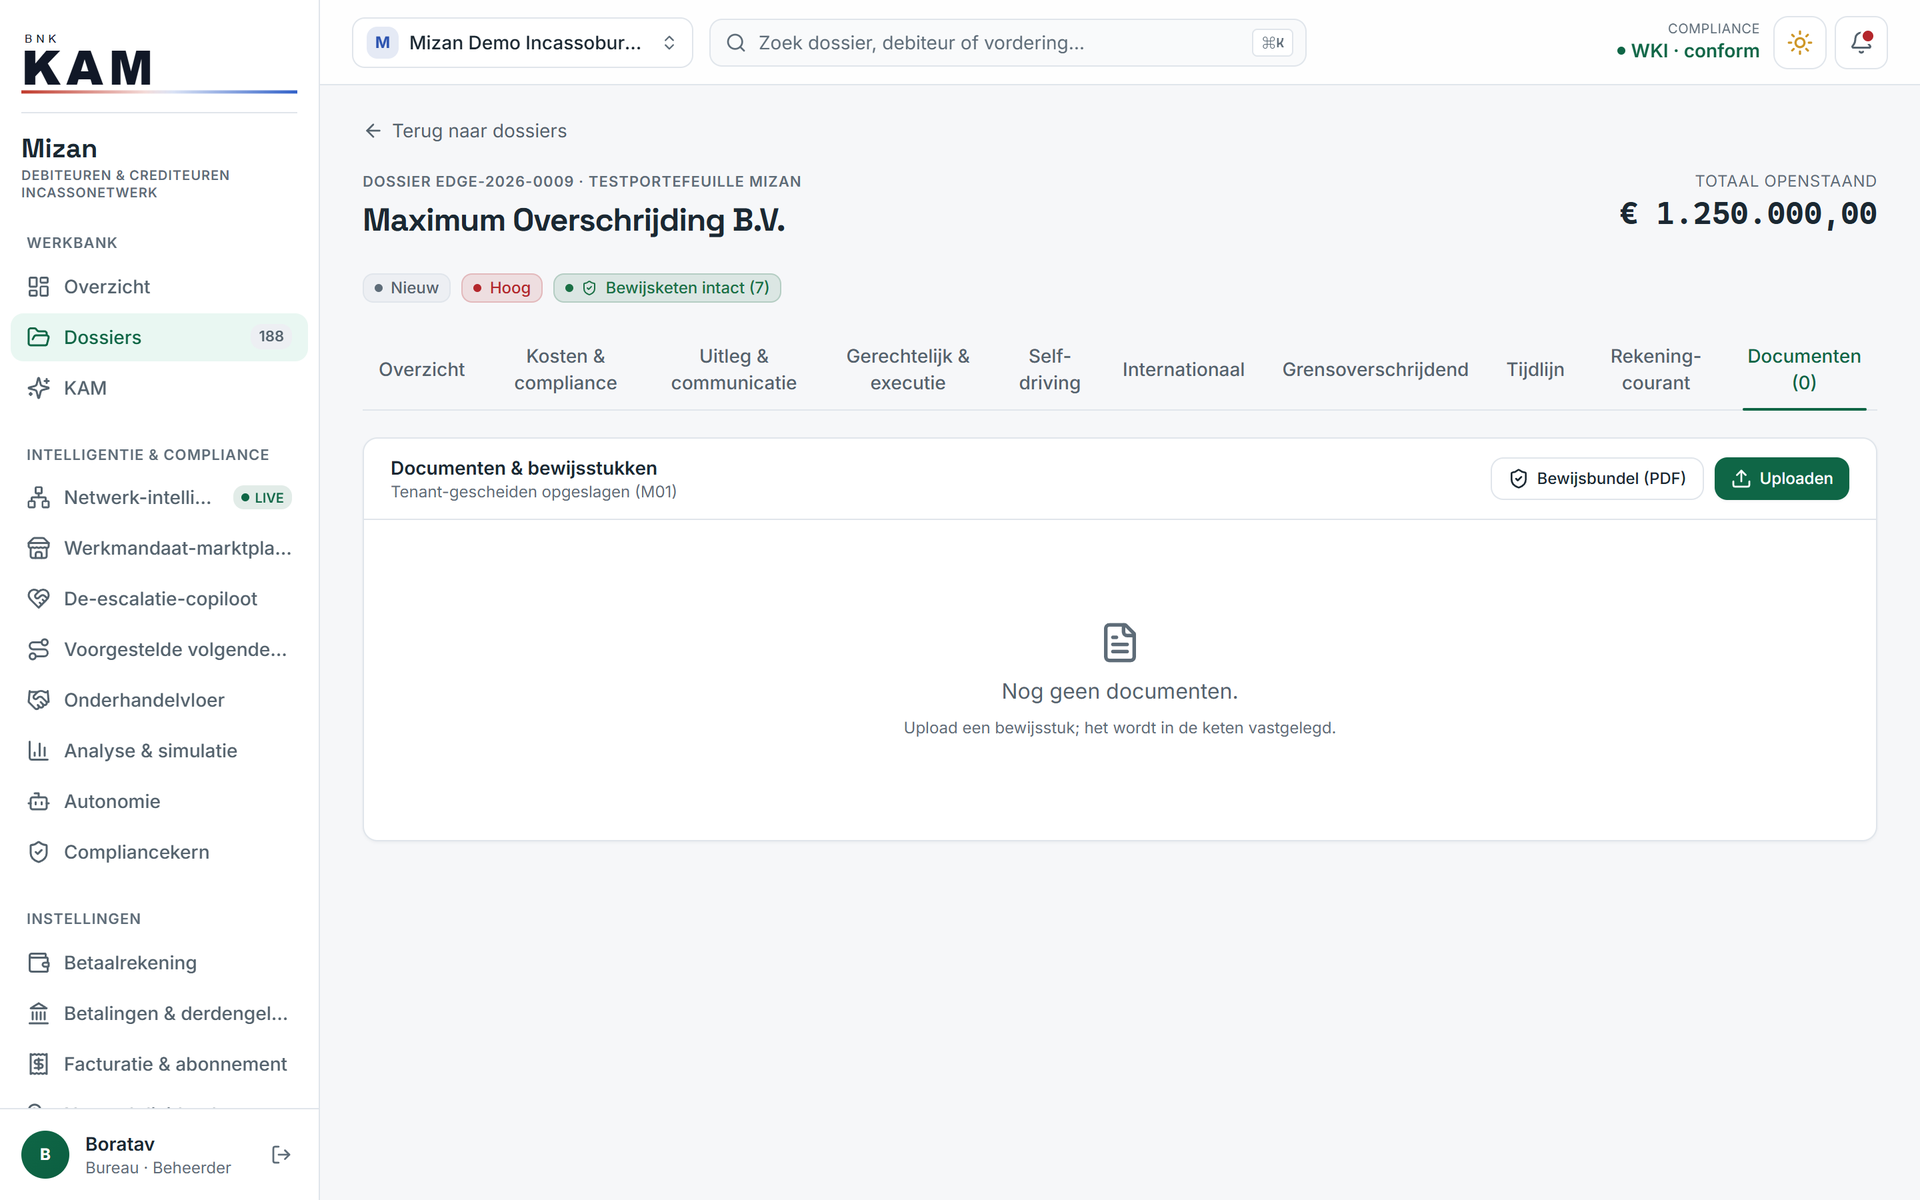Click the Autonomie robot icon
Screen dimensions: 1920x1200
[38, 802]
